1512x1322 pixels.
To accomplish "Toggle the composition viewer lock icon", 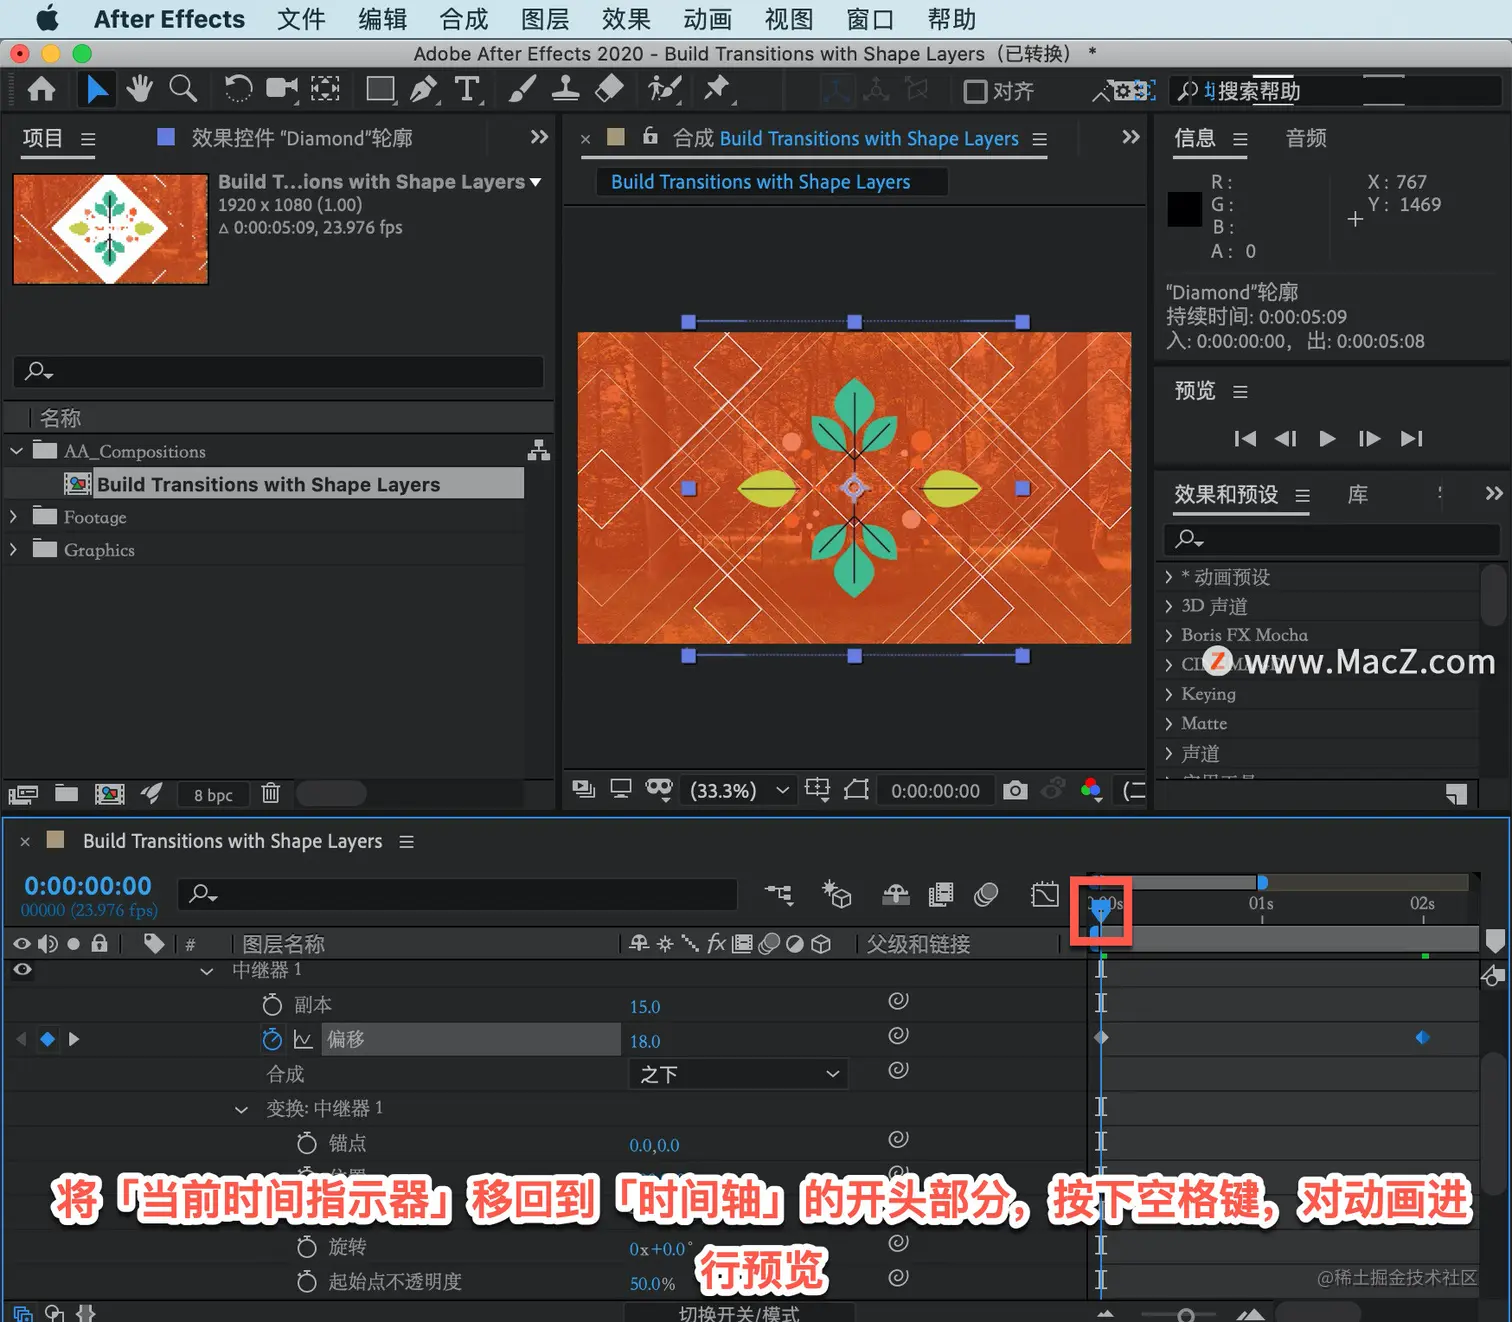I will 650,135.
